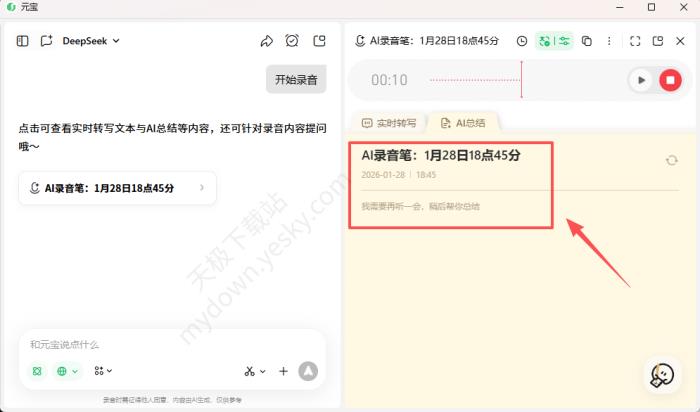This screenshot has width=700, height=412.
Task: Open the AI录音笔 recording card in chat
Action: [x=117, y=187]
